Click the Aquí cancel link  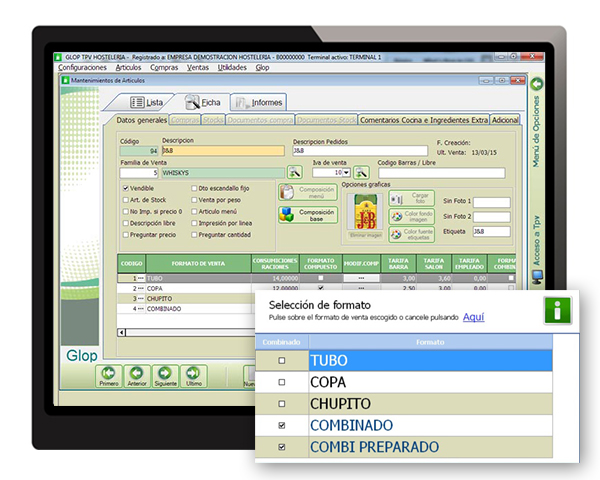pos(473,317)
